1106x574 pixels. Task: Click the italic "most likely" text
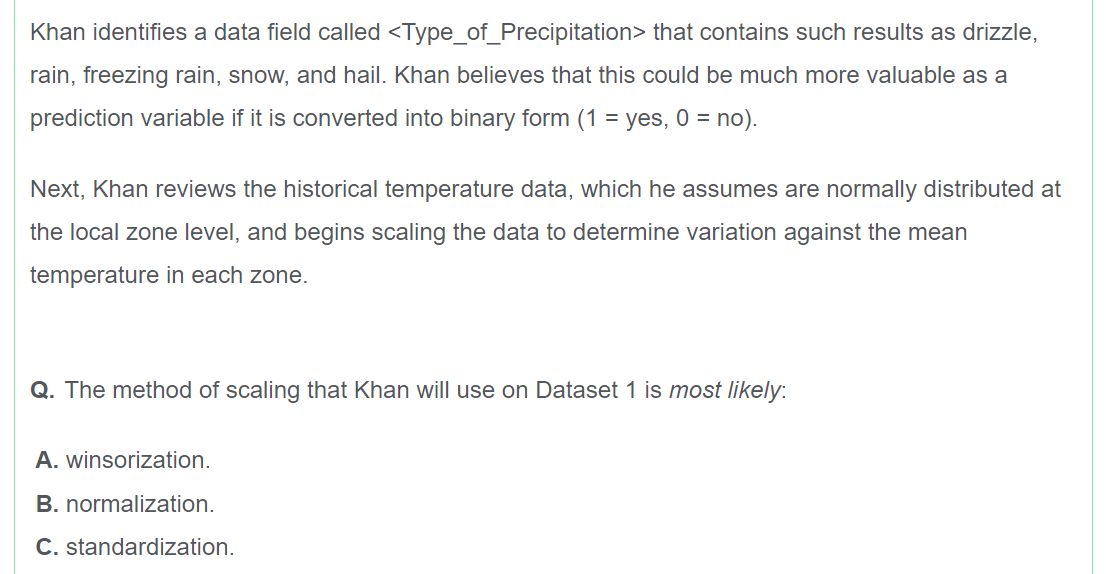[x=725, y=390]
